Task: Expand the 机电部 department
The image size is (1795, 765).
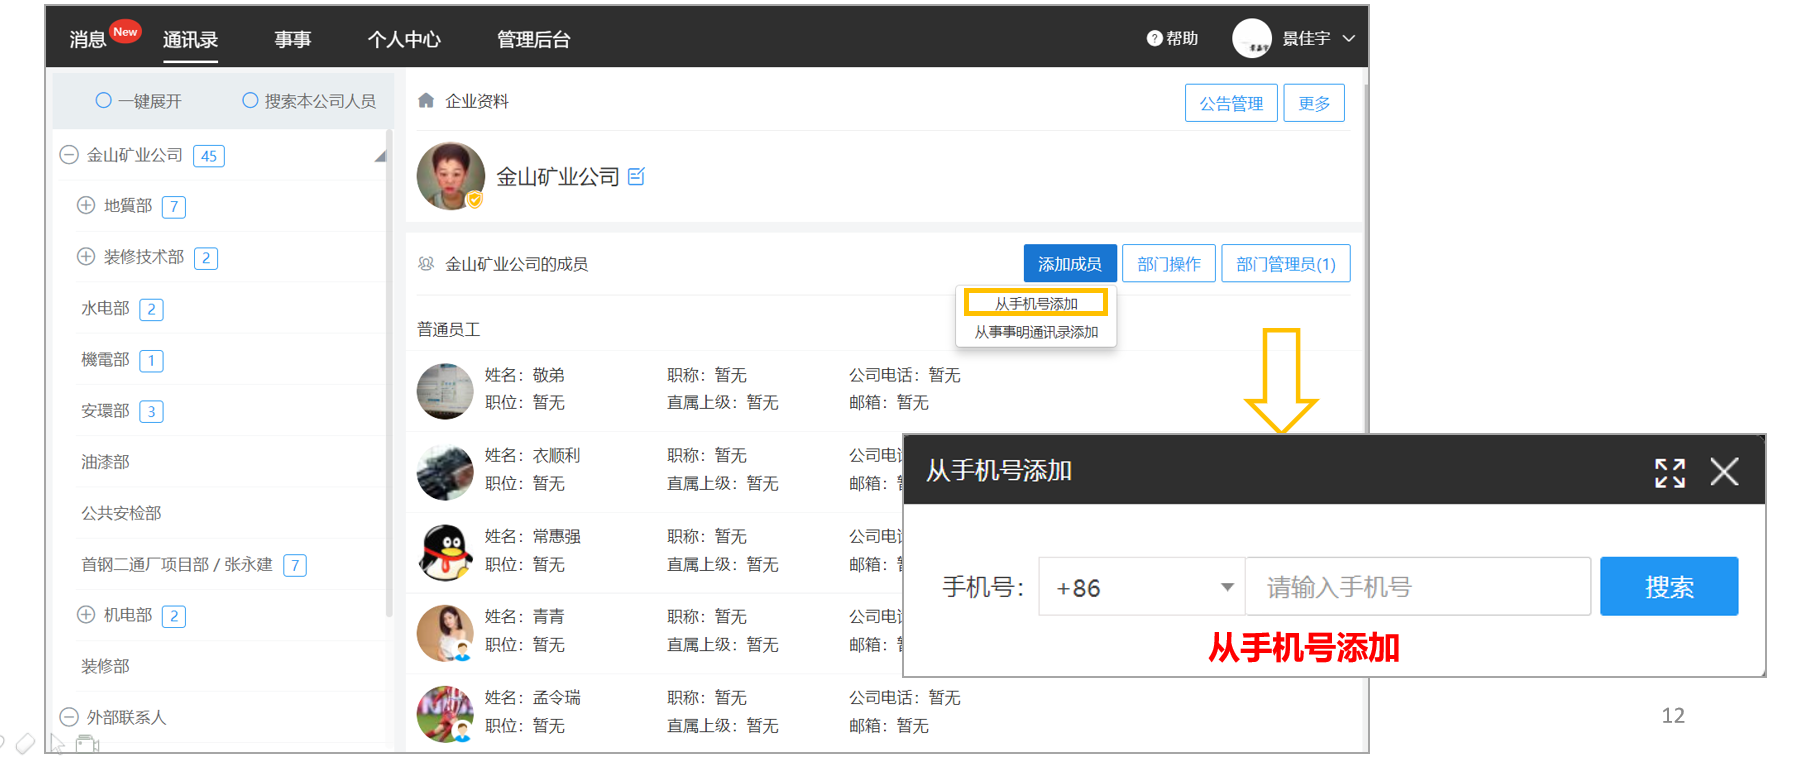Action: click(86, 614)
